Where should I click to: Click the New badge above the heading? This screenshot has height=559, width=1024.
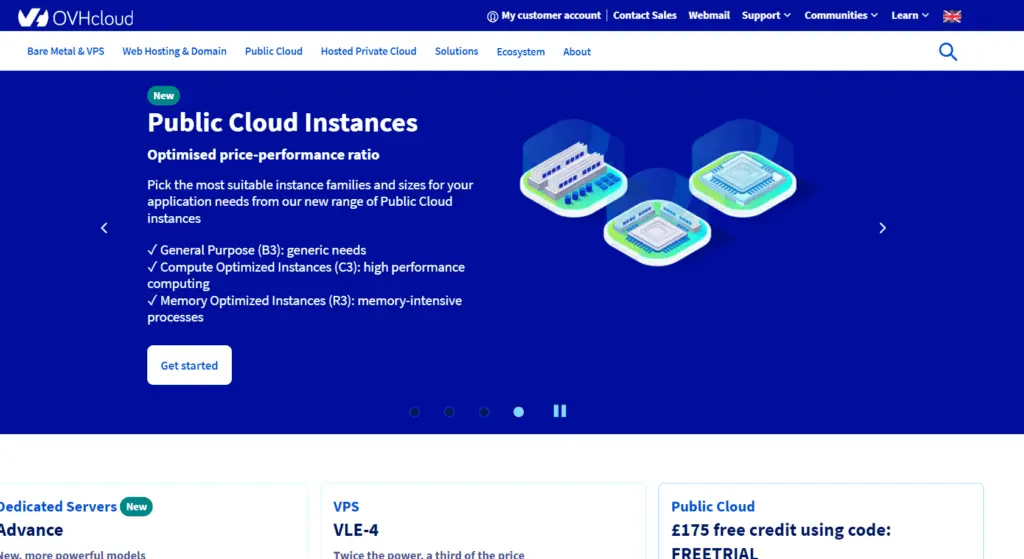click(163, 95)
